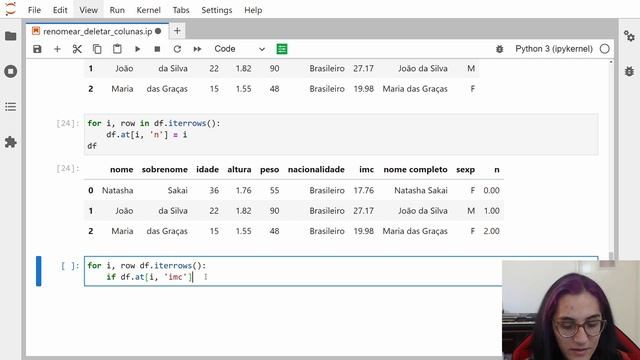Interrupt the kernel with stop button

pos(157,49)
